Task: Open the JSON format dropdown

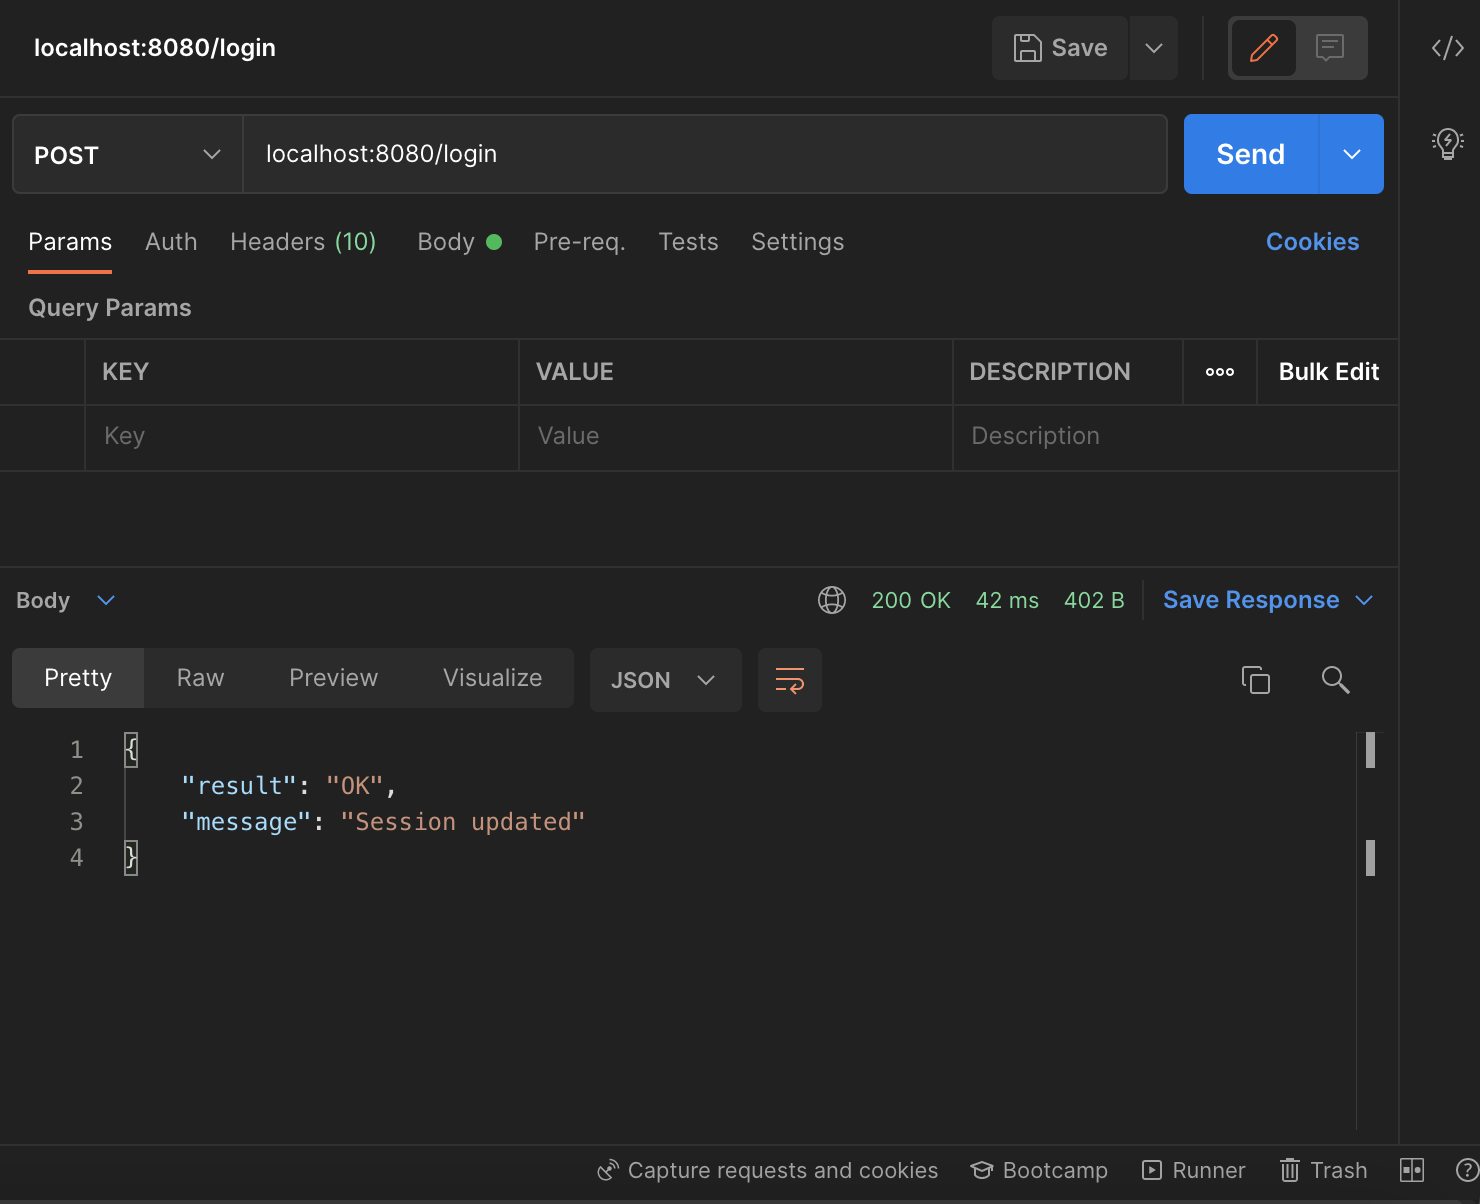Action: 665,680
